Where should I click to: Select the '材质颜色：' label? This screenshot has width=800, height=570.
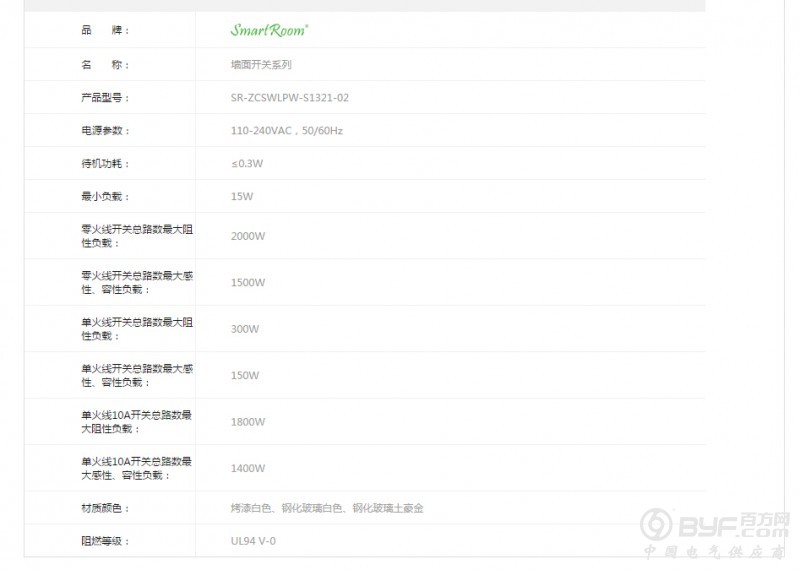pyautogui.click(x=106, y=508)
